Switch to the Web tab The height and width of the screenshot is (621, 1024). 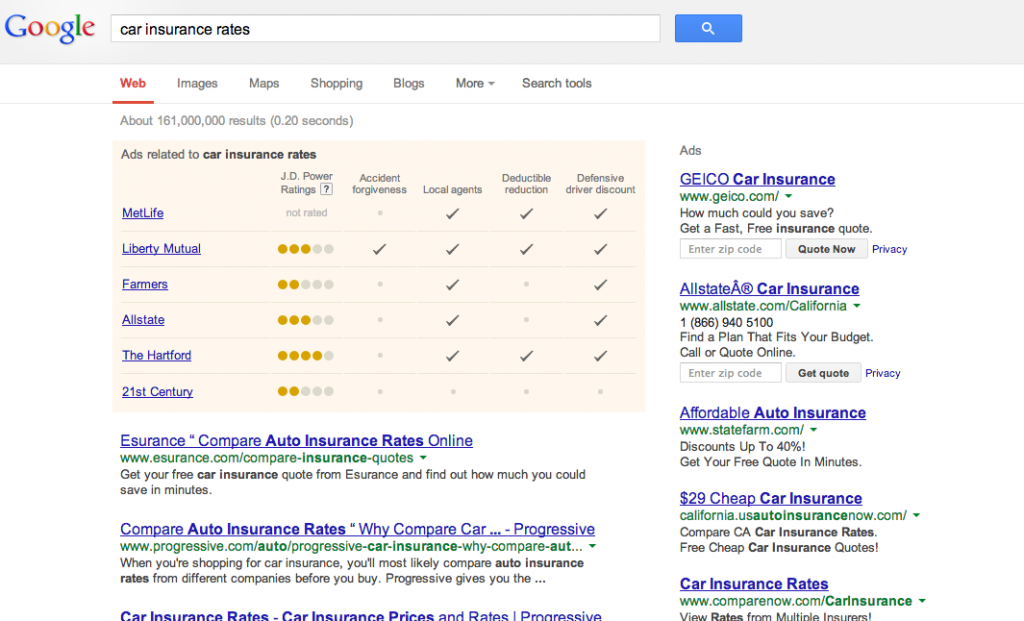pos(133,84)
